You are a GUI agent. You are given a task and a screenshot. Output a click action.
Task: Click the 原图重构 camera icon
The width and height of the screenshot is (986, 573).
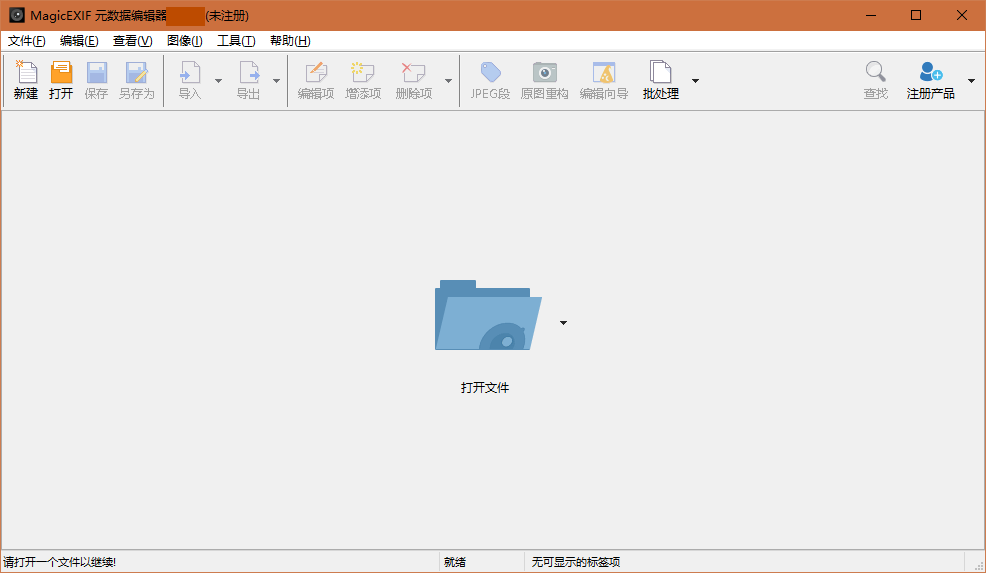pyautogui.click(x=545, y=72)
